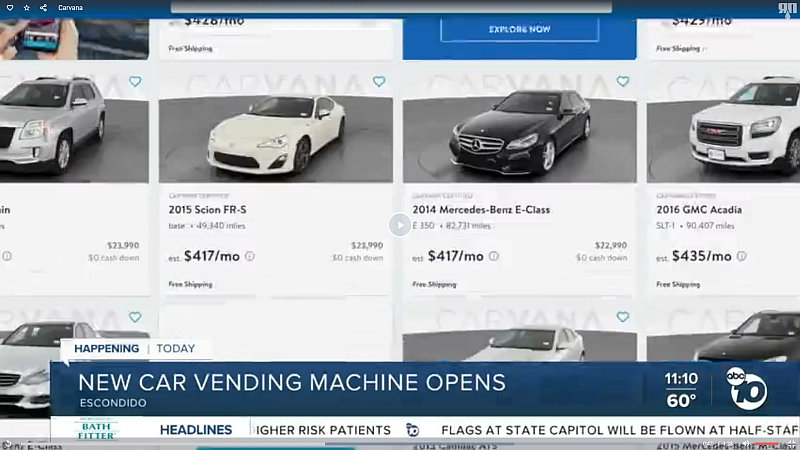
Task: Click the Carvana title text in top bar
Action: pos(70,8)
